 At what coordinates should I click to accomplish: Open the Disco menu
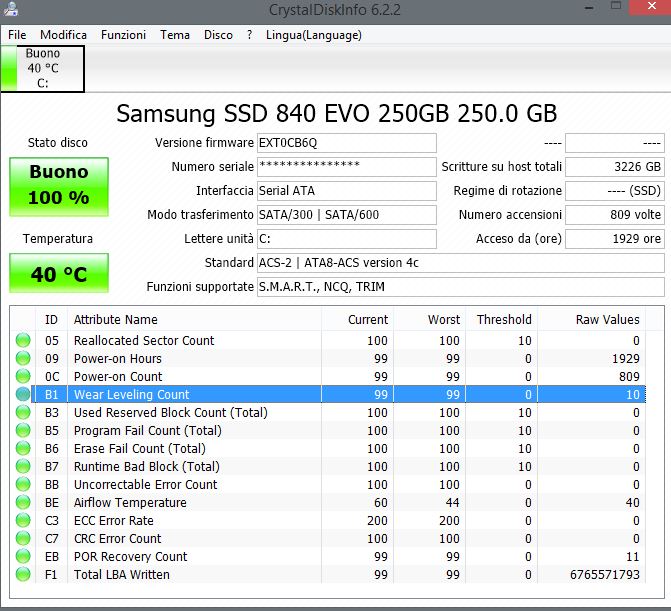(218, 35)
